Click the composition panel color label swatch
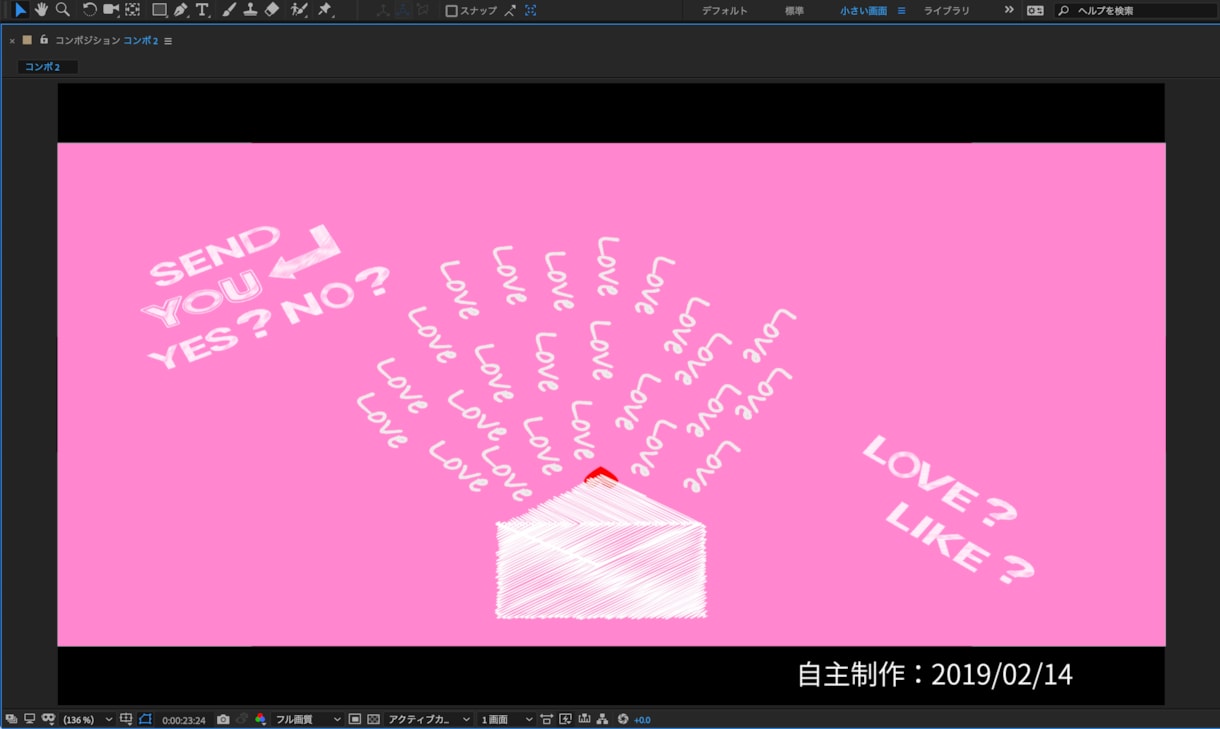 (28, 40)
